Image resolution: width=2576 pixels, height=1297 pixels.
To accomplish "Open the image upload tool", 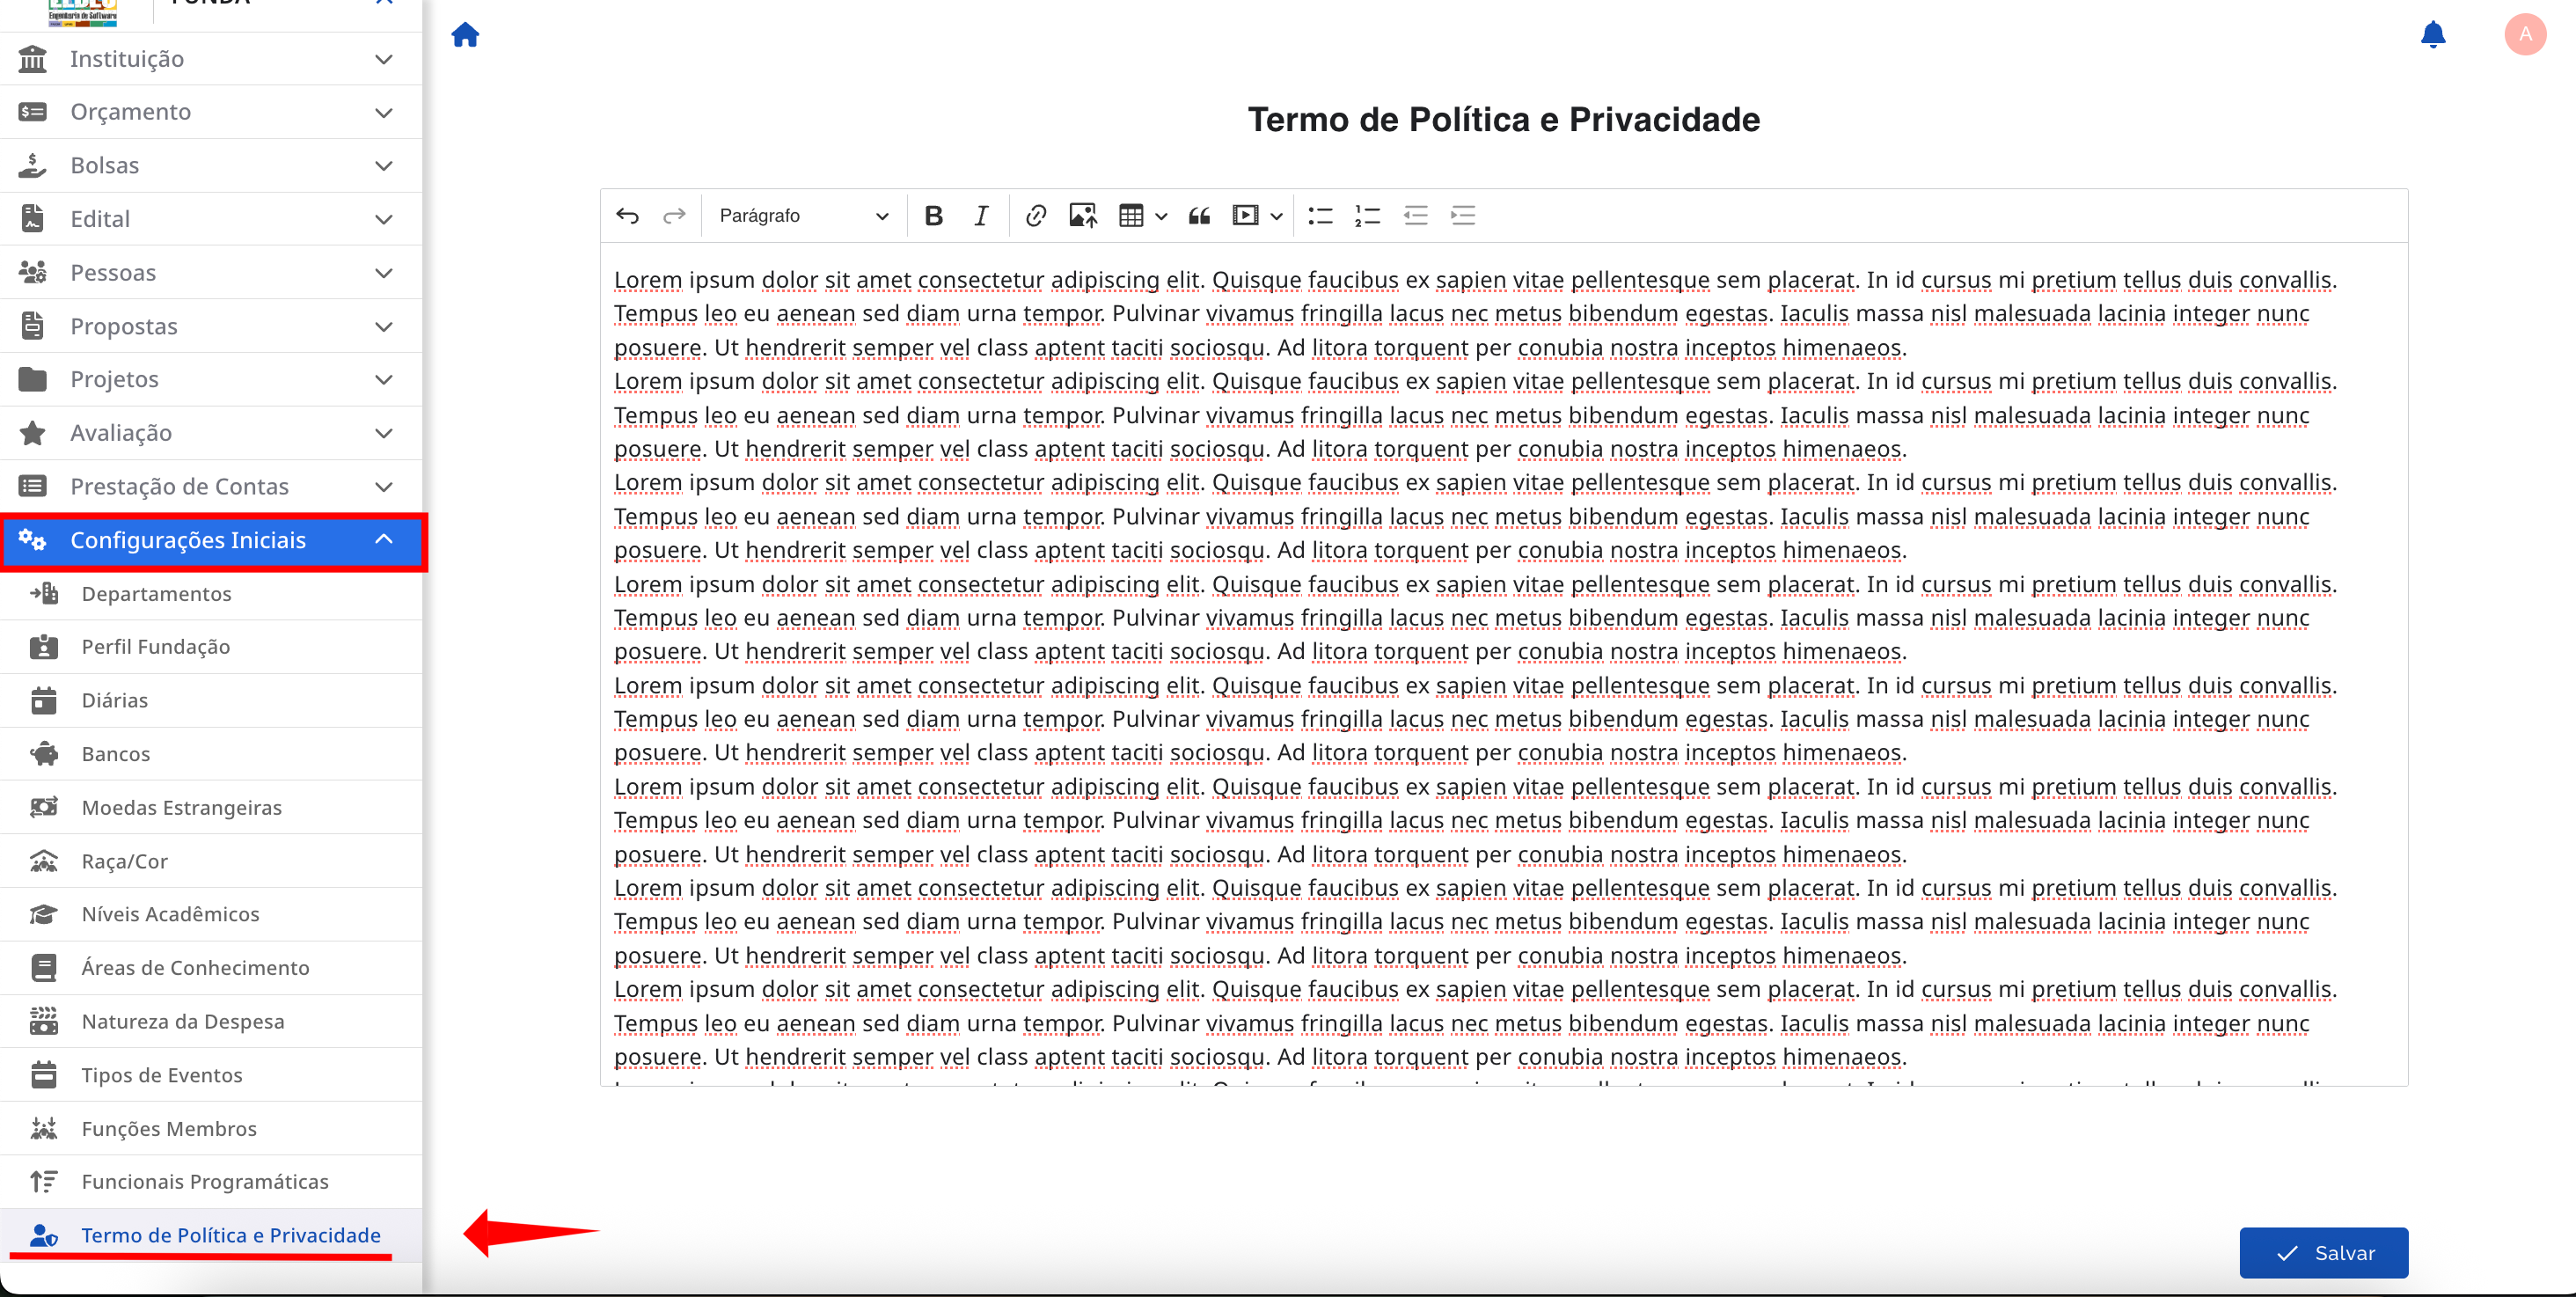I will (x=1082, y=215).
